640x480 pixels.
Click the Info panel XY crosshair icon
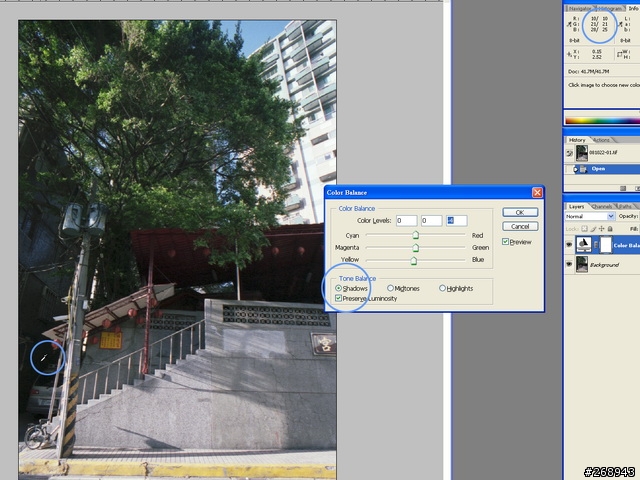[x=569, y=54]
